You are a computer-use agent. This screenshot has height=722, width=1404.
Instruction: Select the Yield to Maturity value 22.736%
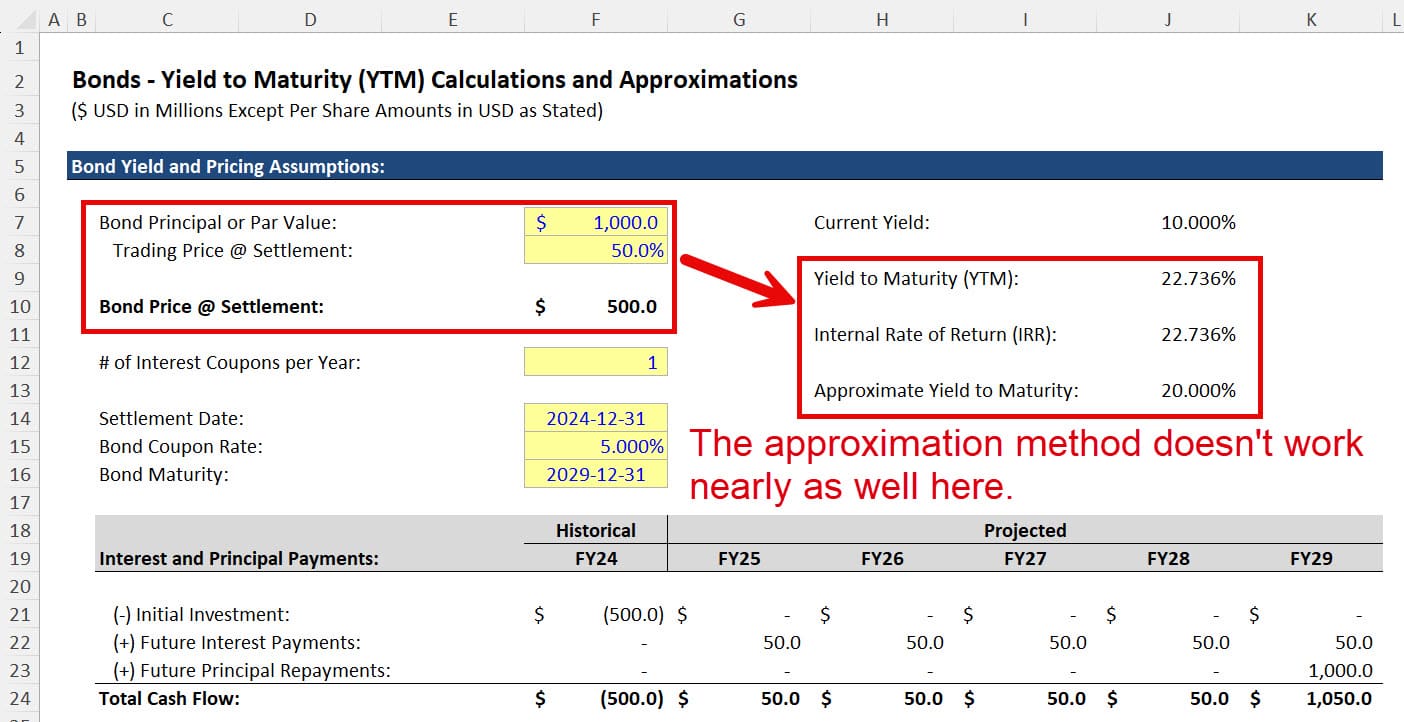click(x=1200, y=278)
